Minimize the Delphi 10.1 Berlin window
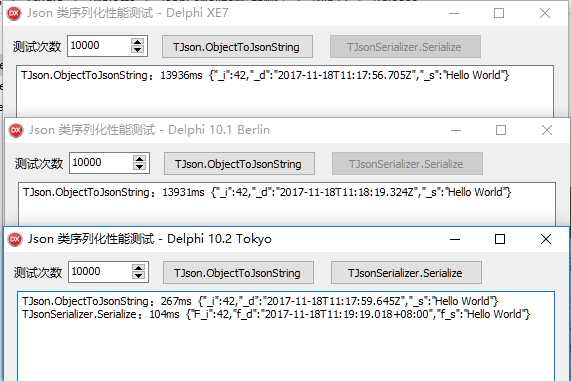Viewport: 571px width, 381px height. (x=456, y=130)
